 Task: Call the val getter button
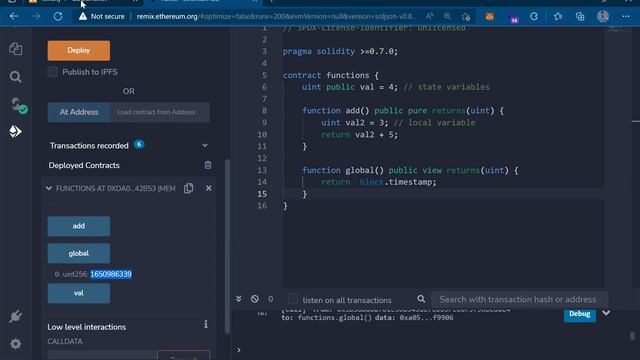coord(79,293)
